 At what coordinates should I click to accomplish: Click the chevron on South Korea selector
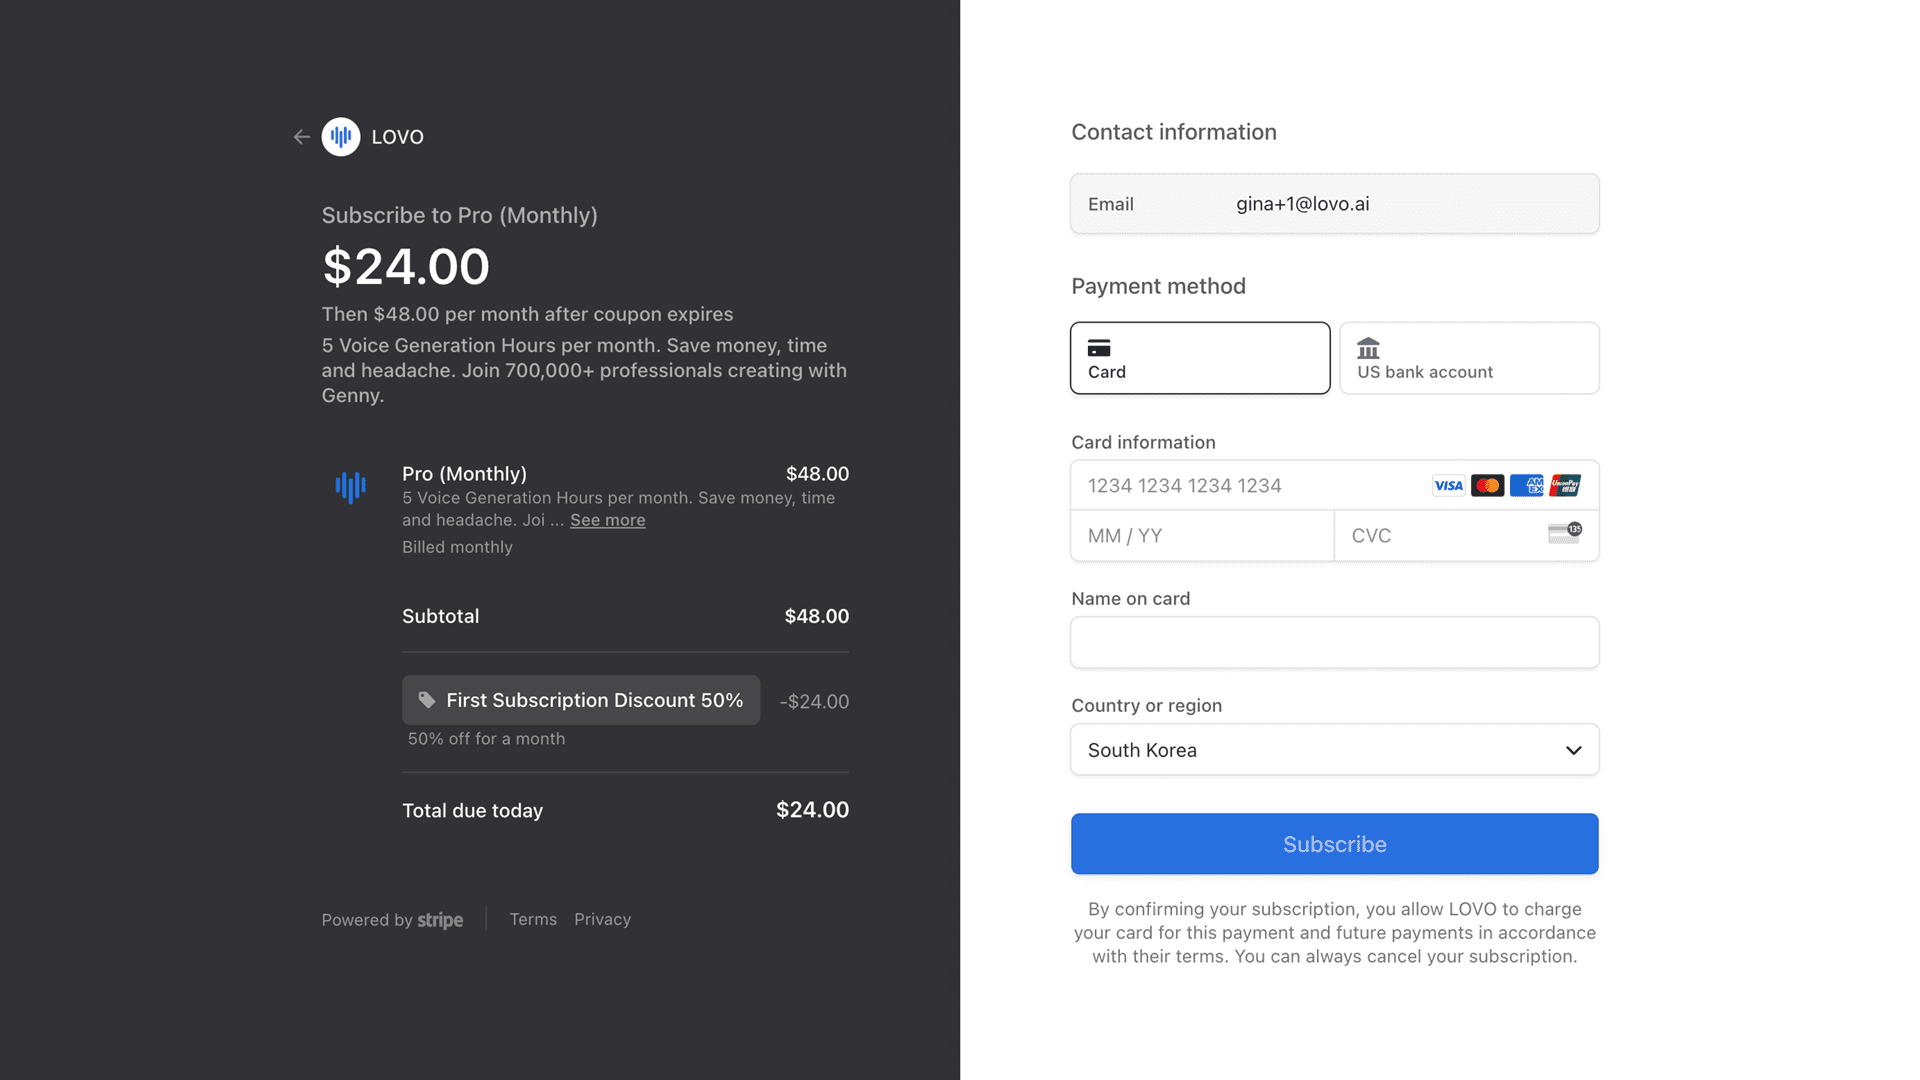[x=1572, y=749]
